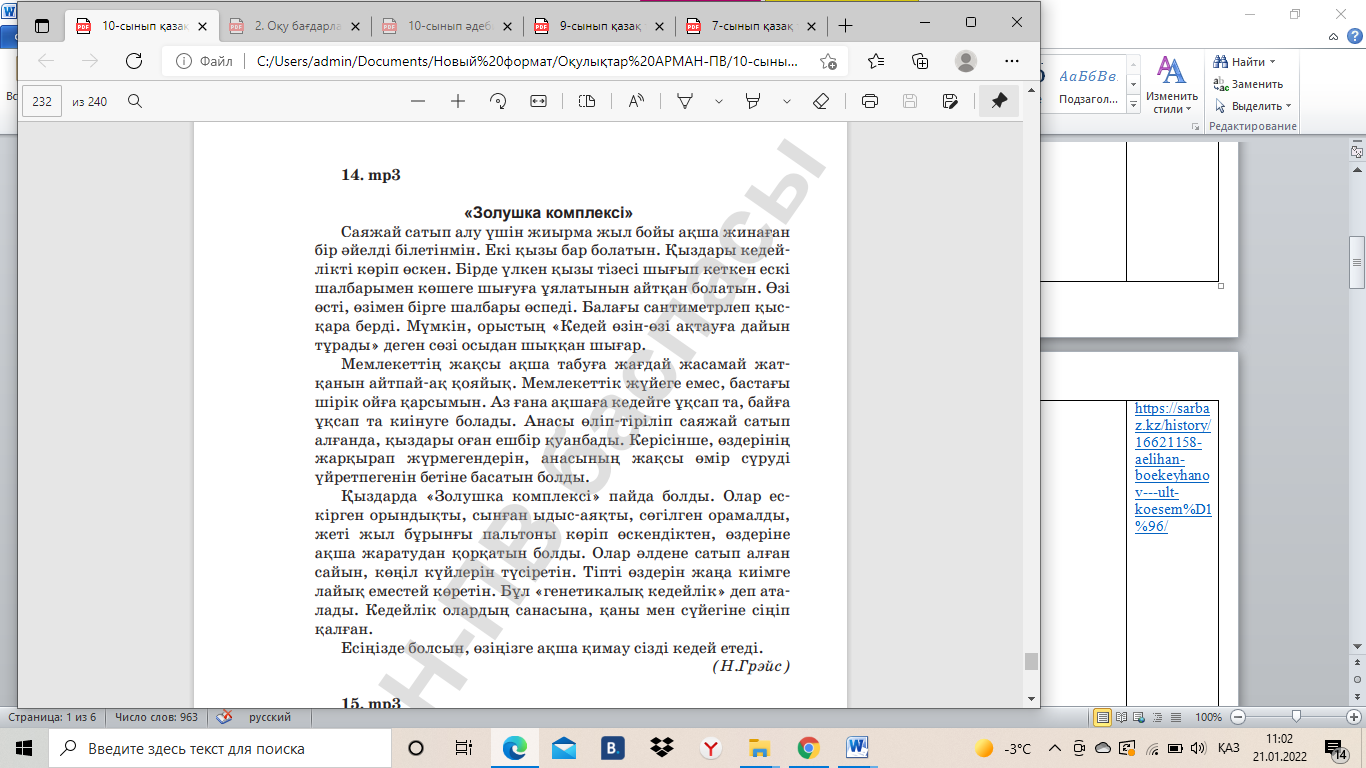
Task: Toggle the pin PDF toolbar button
Action: (x=999, y=101)
